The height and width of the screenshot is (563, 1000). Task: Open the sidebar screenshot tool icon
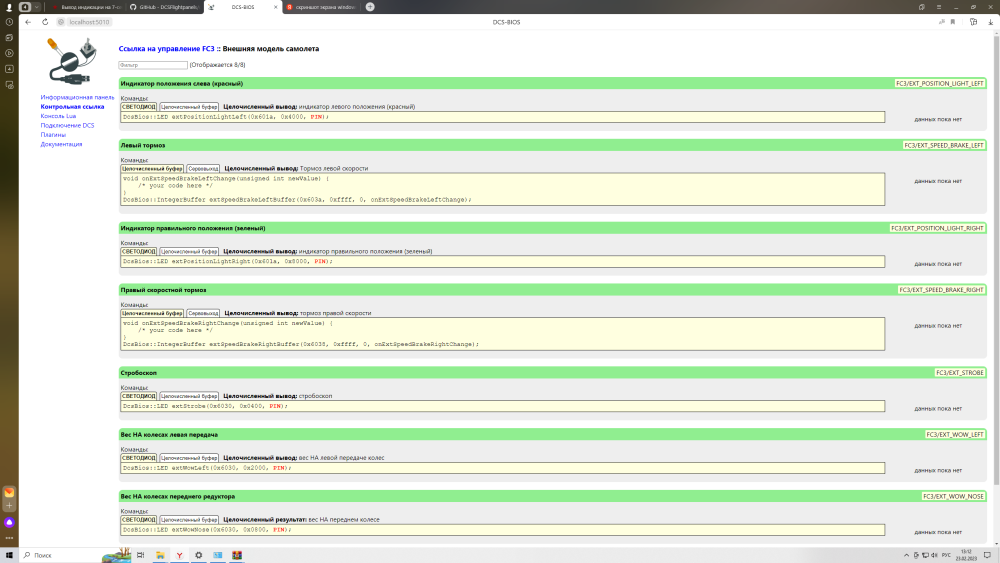pos(9,84)
